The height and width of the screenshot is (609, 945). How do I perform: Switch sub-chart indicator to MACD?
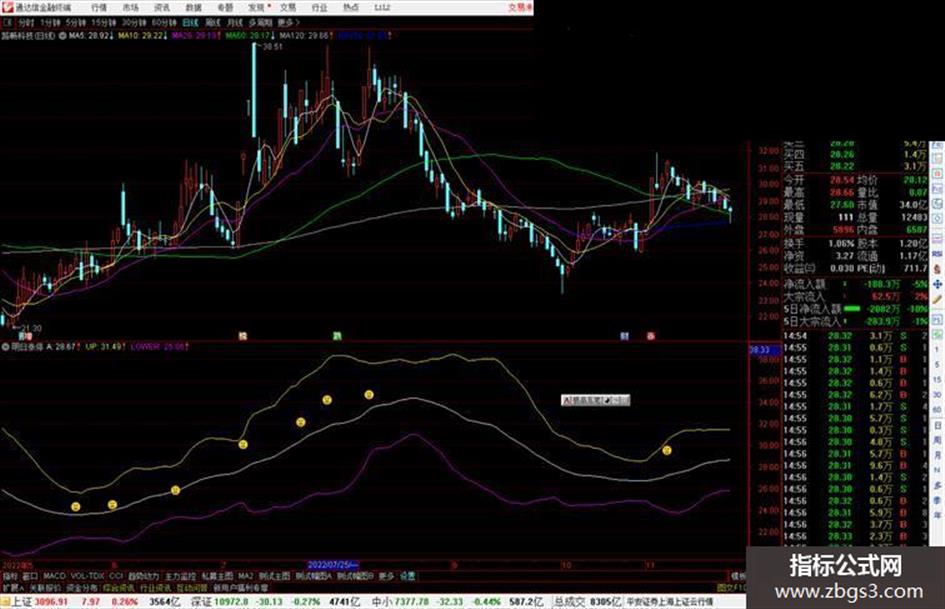coord(54,576)
